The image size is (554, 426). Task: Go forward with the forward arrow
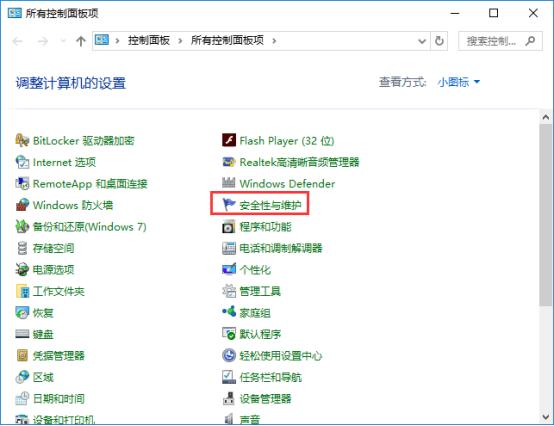coord(43,41)
